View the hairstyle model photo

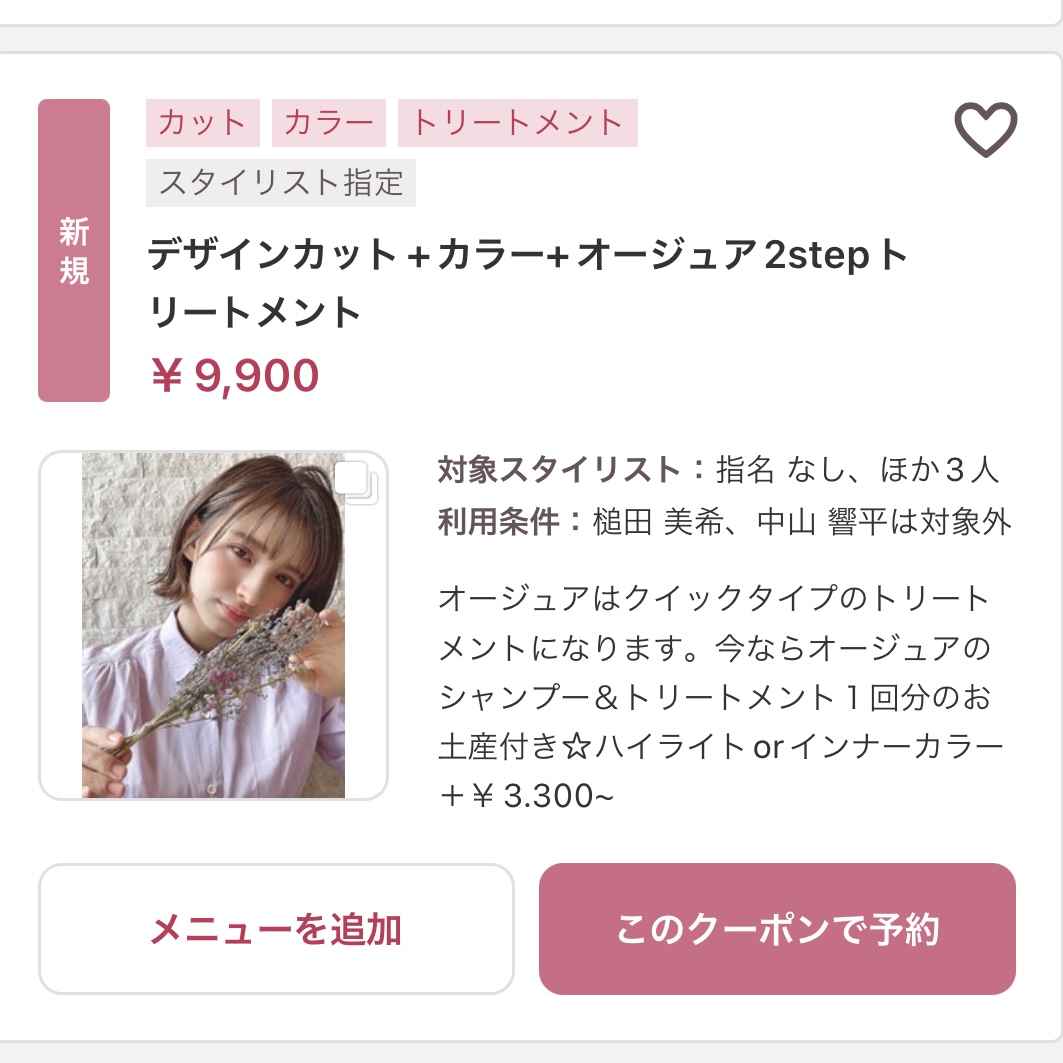[213, 625]
